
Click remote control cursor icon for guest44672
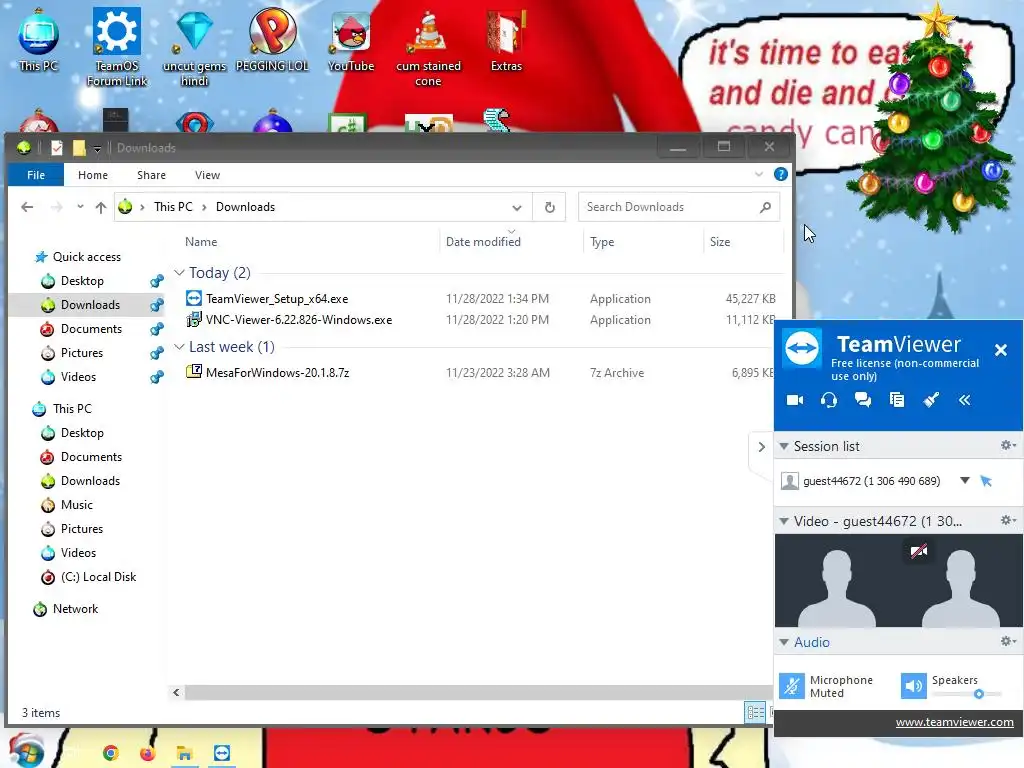click(x=986, y=481)
